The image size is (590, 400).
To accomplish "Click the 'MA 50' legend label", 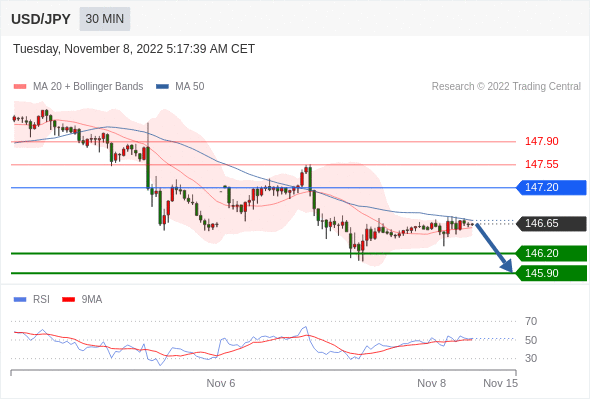I will 190,87.
